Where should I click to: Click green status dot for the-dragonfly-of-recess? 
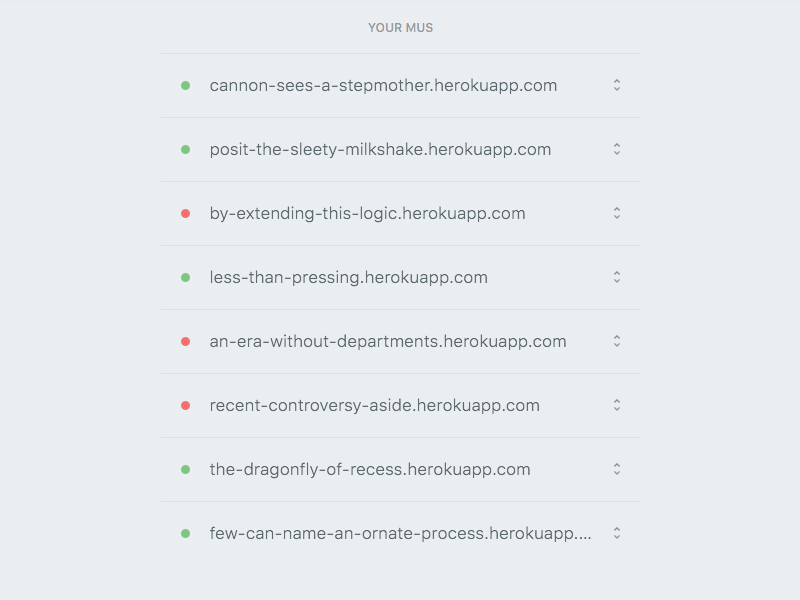185,470
